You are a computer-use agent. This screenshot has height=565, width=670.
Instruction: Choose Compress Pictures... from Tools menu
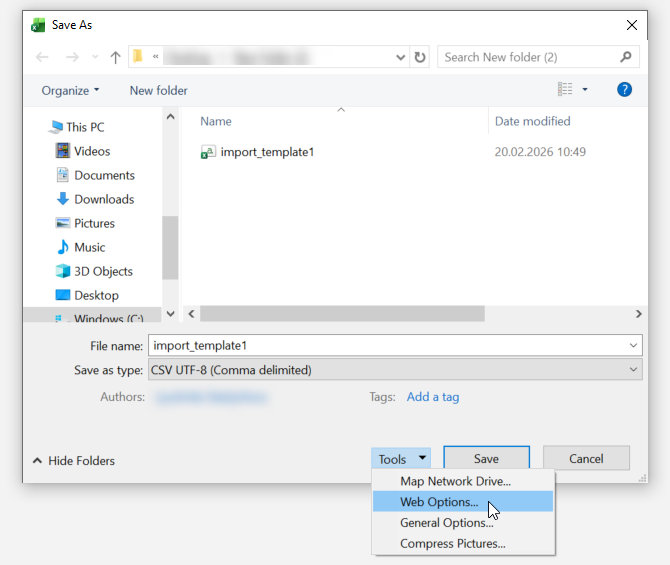(x=463, y=544)
